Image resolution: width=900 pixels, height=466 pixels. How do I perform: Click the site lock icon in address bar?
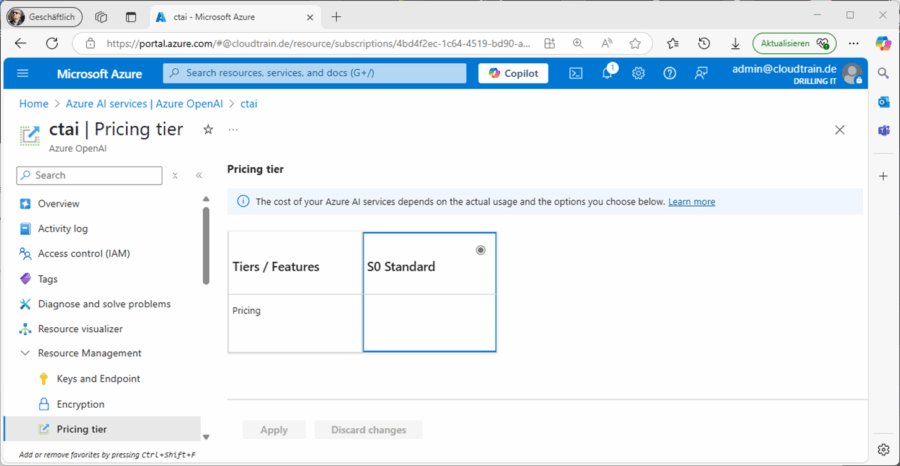pyautogui.click(x=90, y=44)
